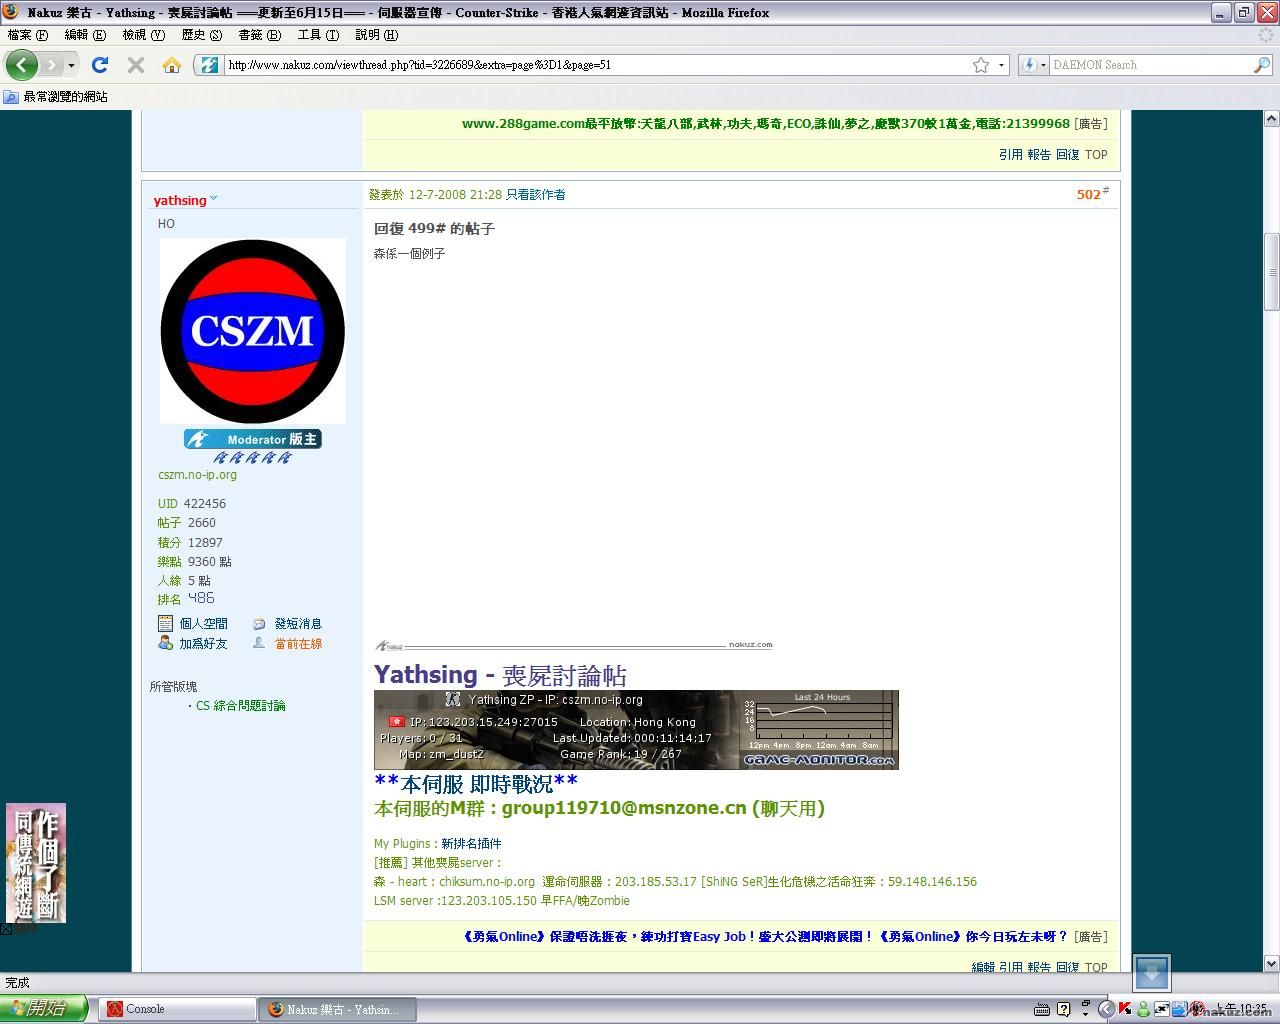Bookmark this page with the star icon

pos(981,65)
